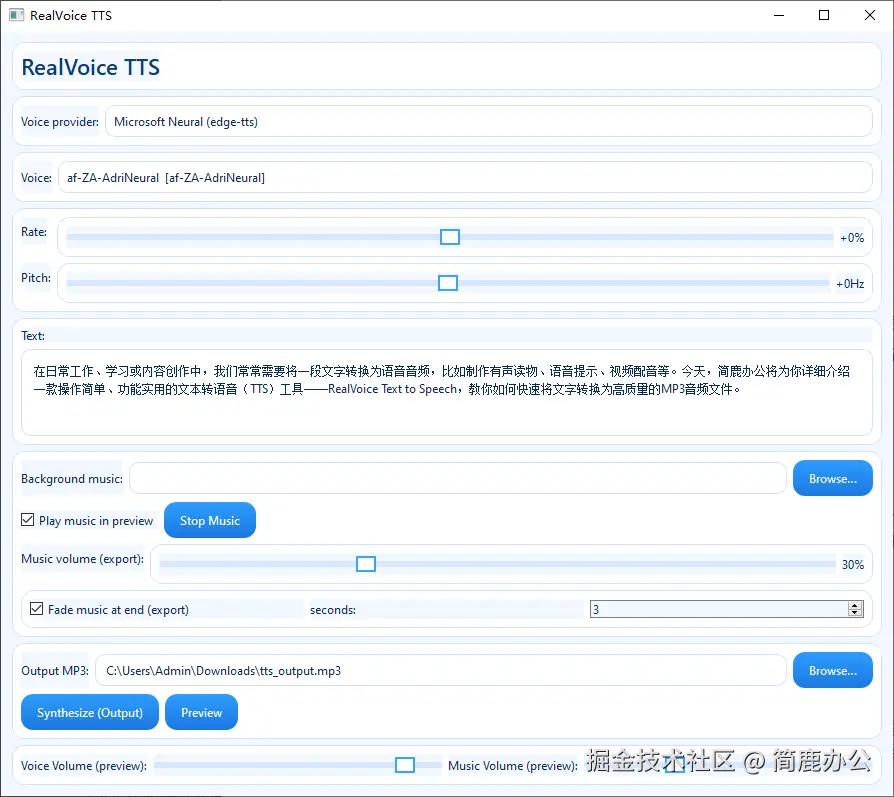Image resolution: width=894 pixels, height=797 pixels.
Task: Click the "+0Hz" pitch value label
Action: click(850, 284)
